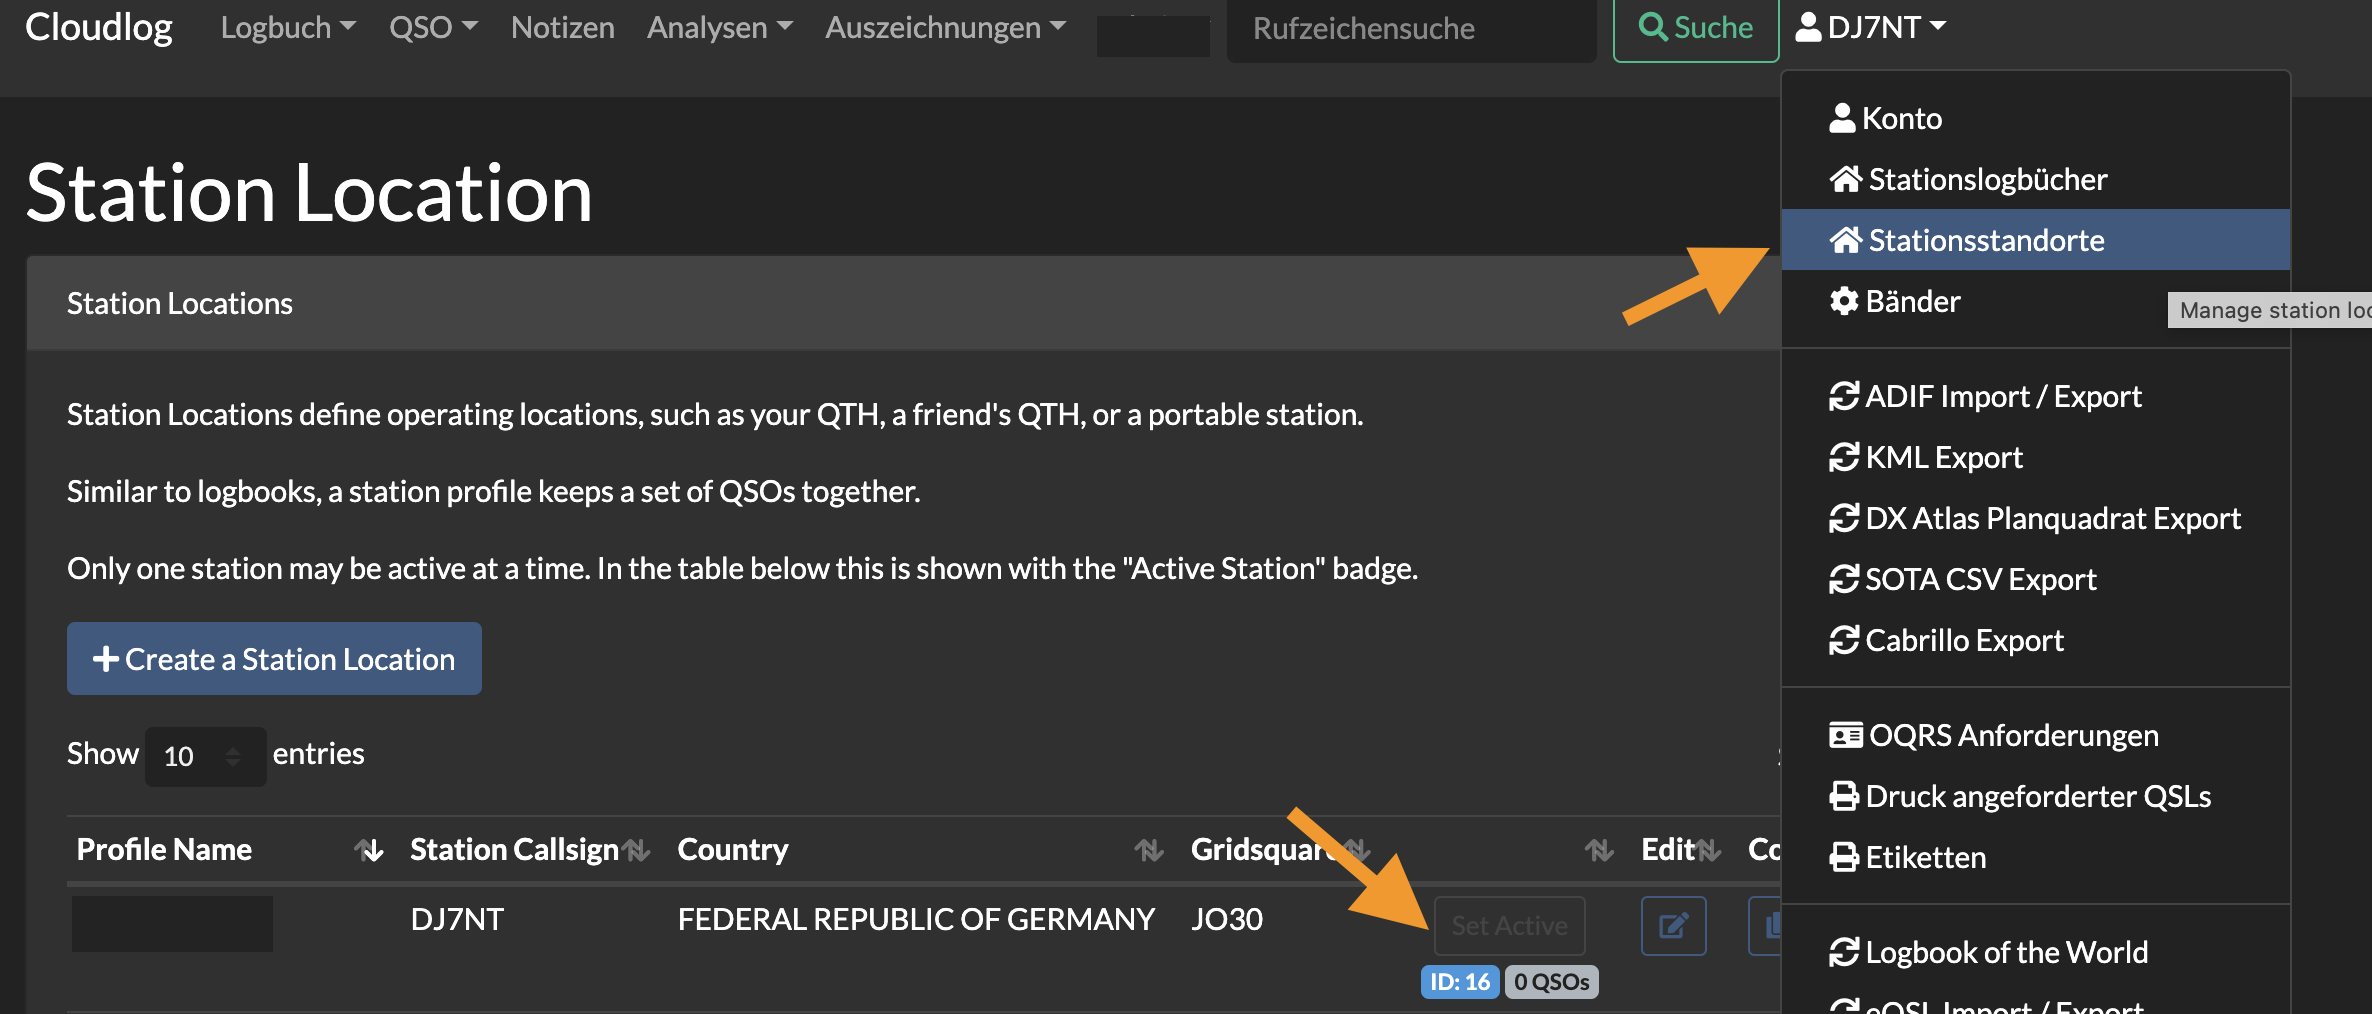The image size is (2372, 1014).
Task: Click the edit pencil icon for DJ7NT
Action: pos(1673,925)
